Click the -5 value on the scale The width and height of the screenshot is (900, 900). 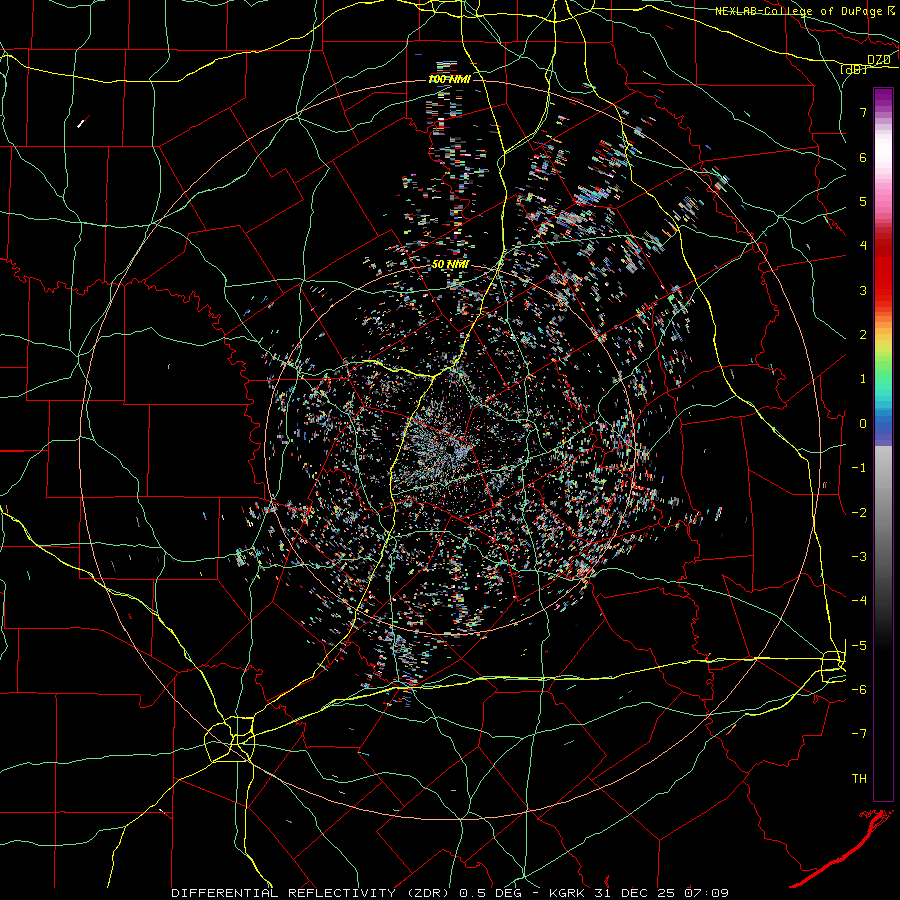coord(859,646)
